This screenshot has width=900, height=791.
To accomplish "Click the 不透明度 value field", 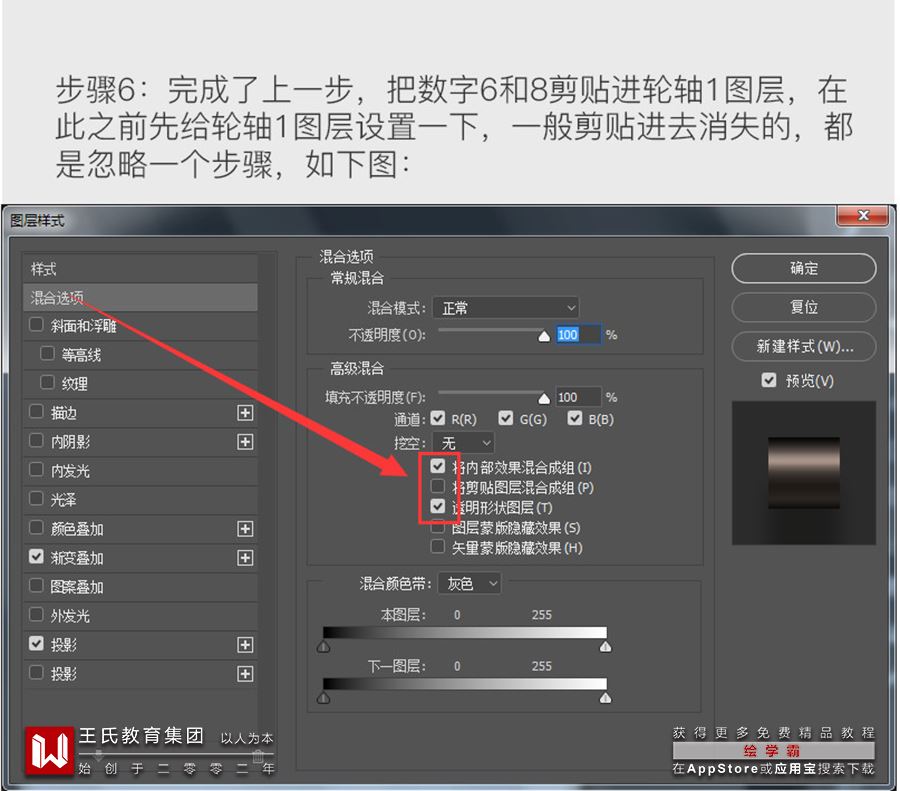I will (x=579, y=335).
